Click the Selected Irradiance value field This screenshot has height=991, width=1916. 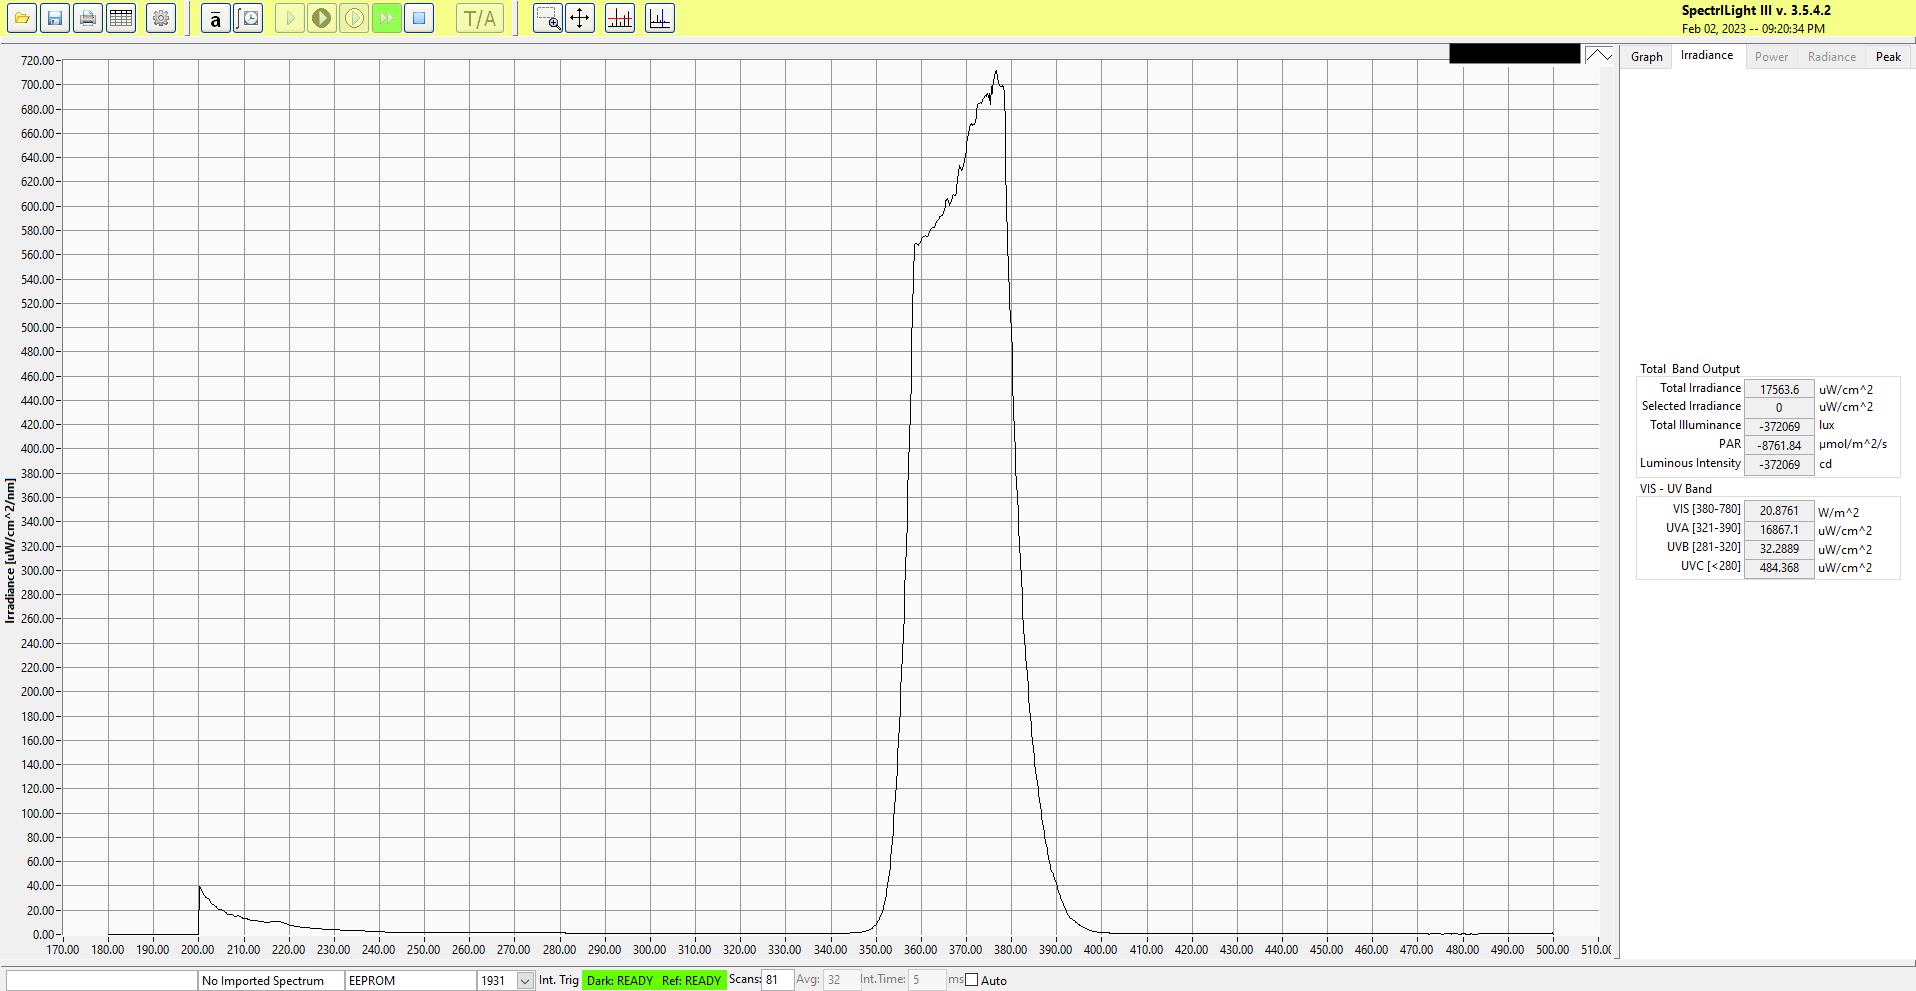(1779, 408)
